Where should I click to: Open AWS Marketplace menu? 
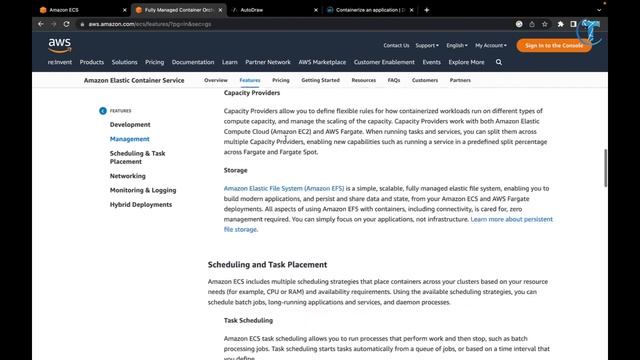point(322,62)
